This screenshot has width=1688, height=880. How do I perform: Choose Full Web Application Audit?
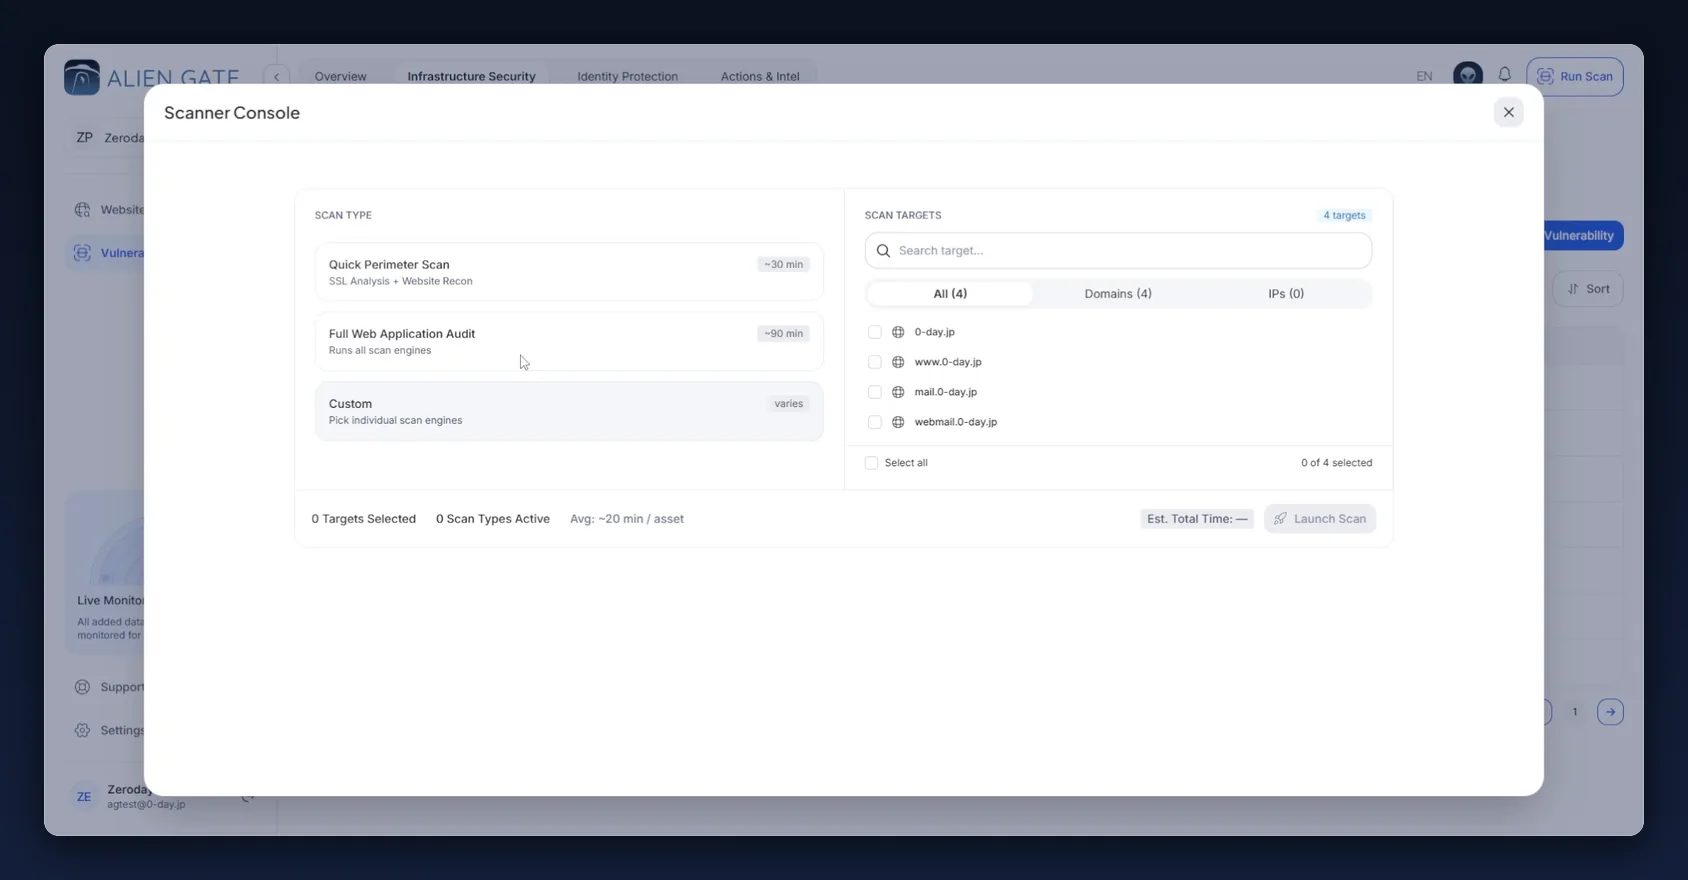coord(569,341)
